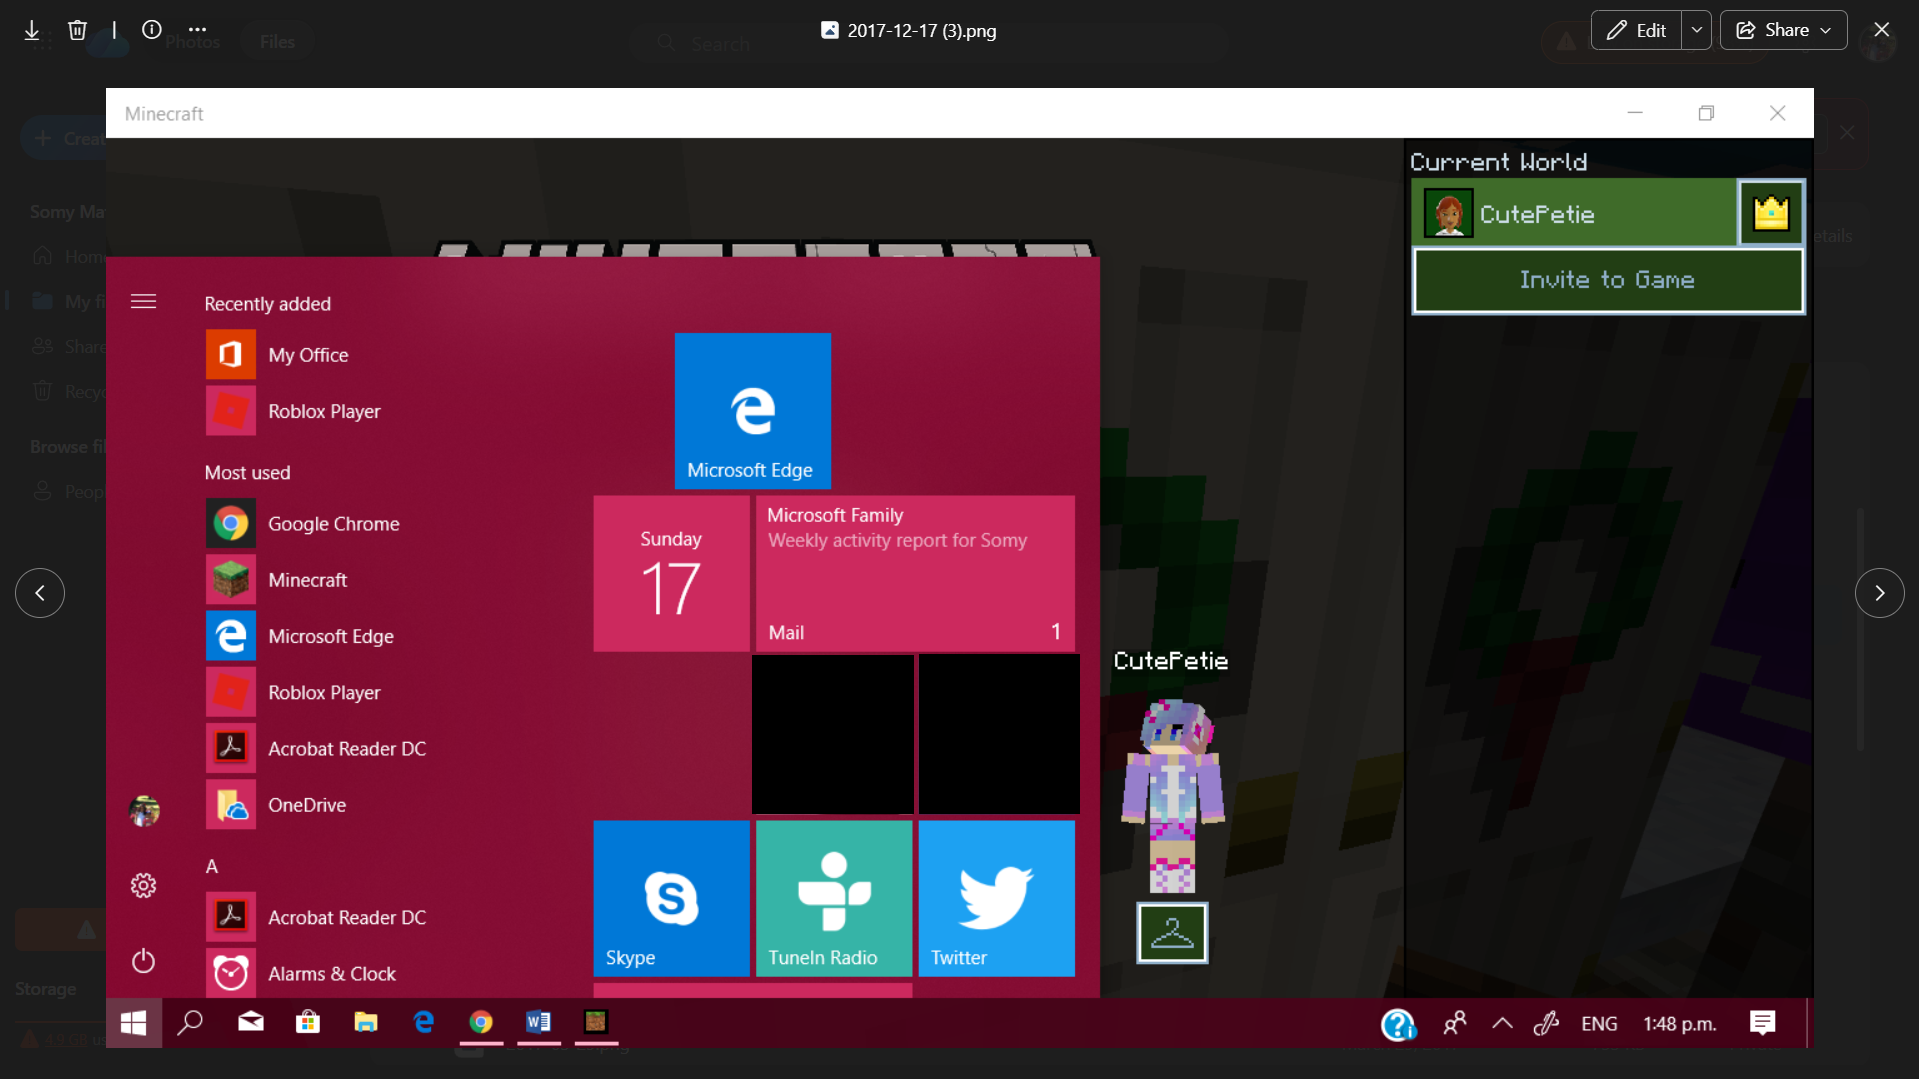Open the more options ellipsis menu
The image size is (1919, 1079).
click(198, 30)
